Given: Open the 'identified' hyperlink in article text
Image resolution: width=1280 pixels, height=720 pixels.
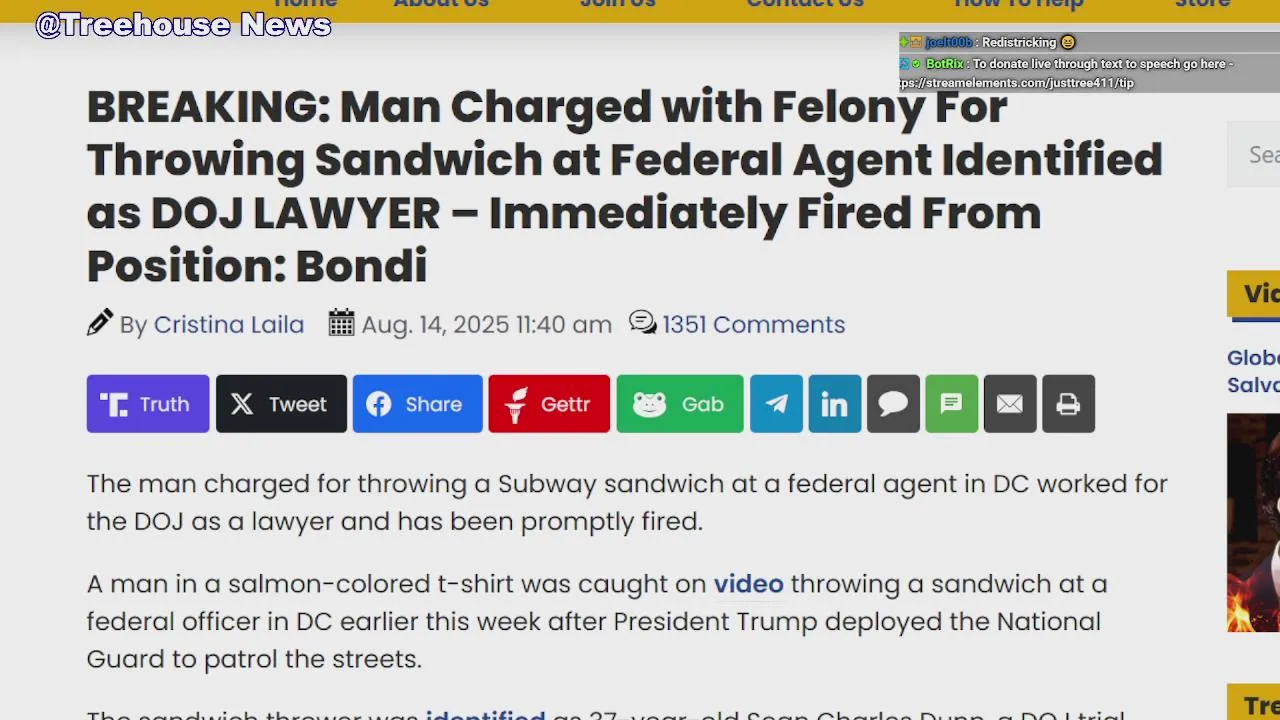Looking at the screenshot, I should [485, 714].
